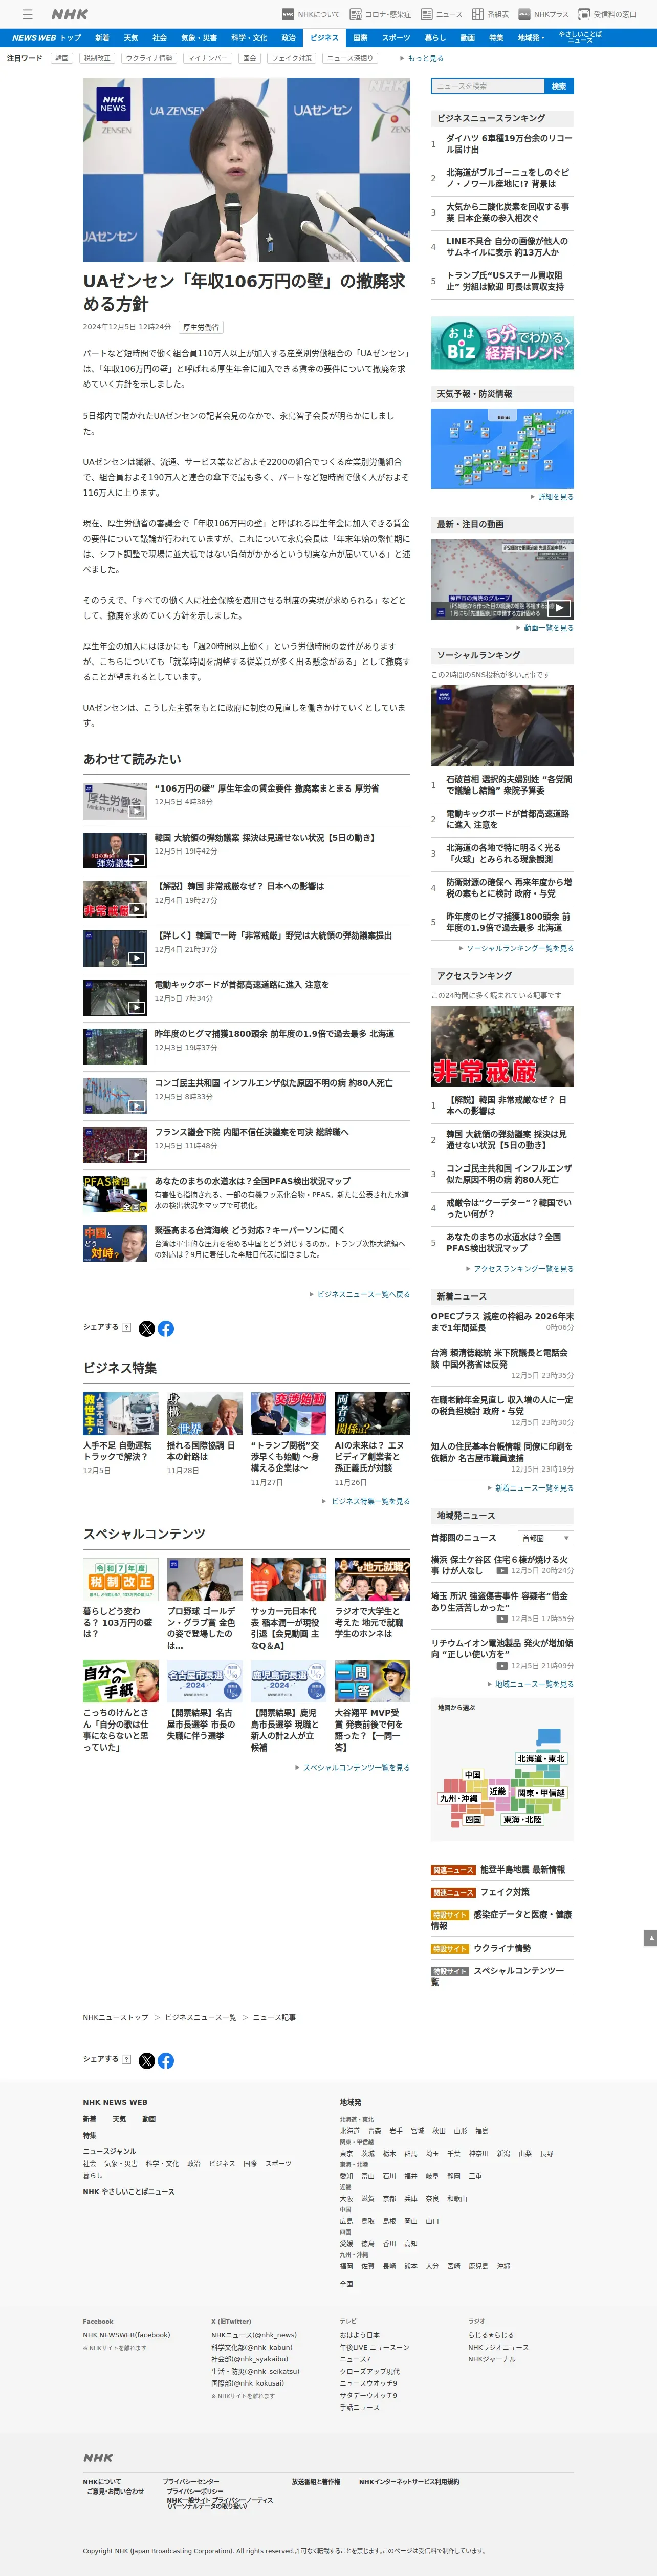This screenshot has width=657, height=2576.
Task: Click the 税制改正 keyword tag
Action: 97,58
